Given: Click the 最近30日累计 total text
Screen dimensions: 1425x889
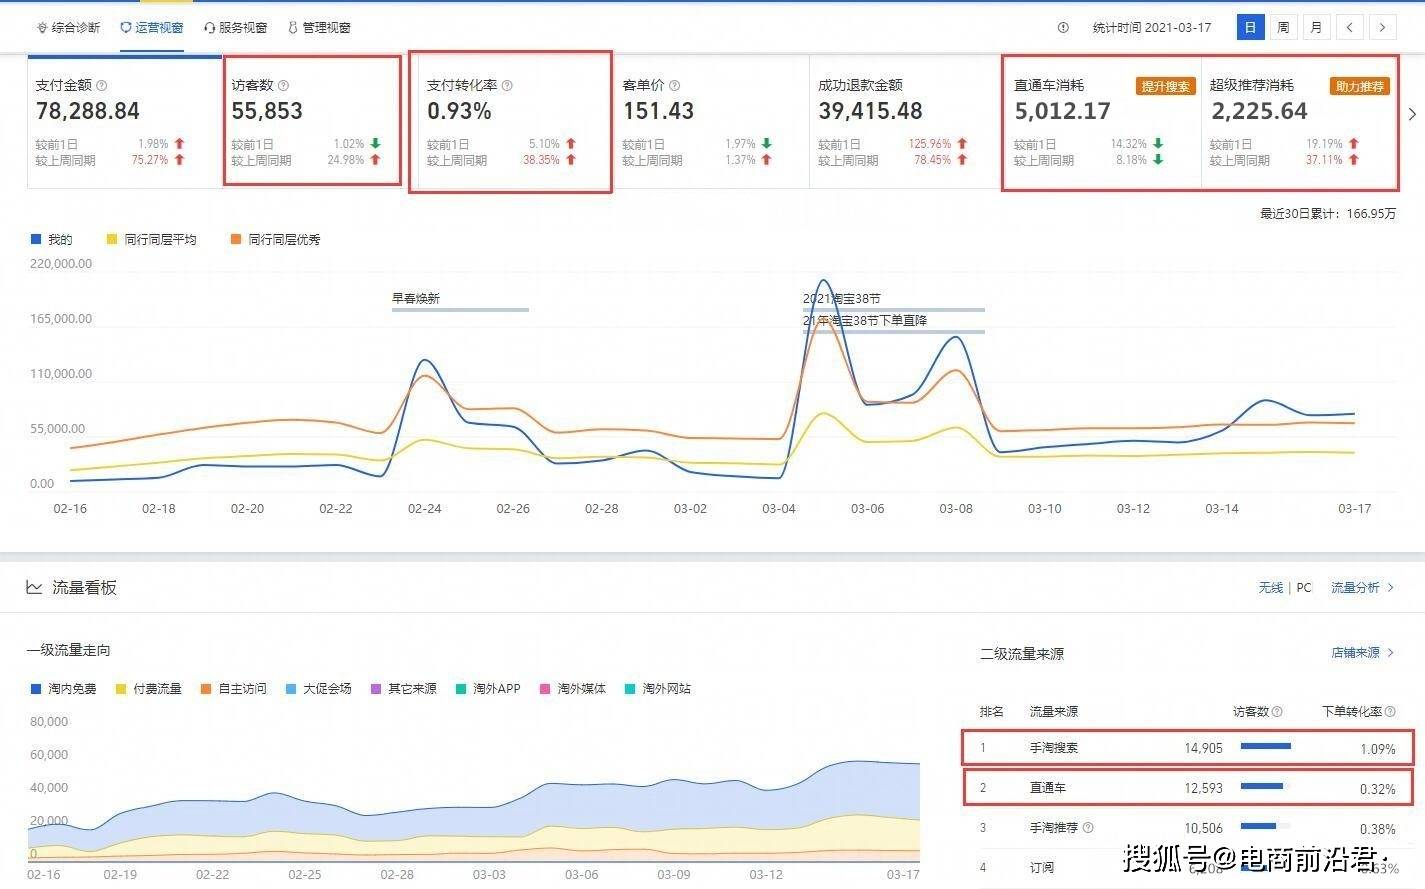Looking at the screenshot, I should tap(1328, 214).
